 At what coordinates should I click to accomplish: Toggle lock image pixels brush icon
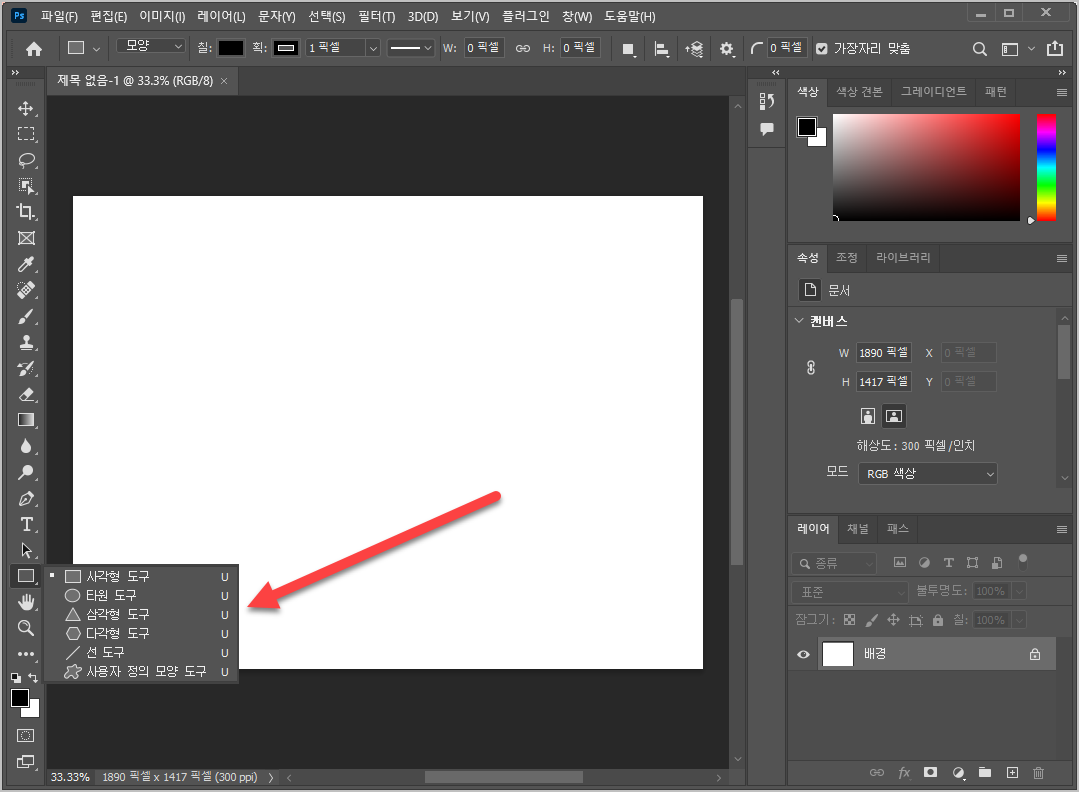(872, 620)
